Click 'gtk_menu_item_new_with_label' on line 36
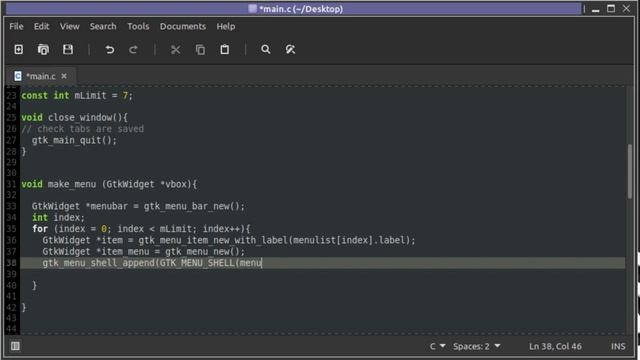Viewport: 640px width, 360px height. coord(213,240)
